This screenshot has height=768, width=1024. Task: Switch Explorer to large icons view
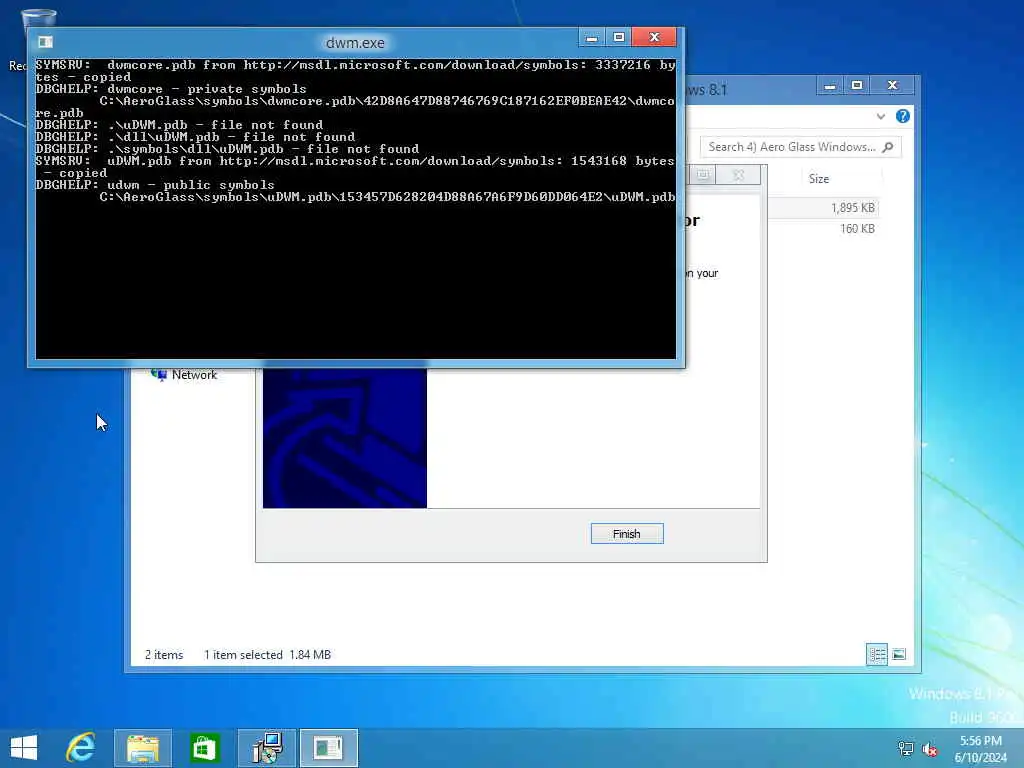tap(899, 654)
